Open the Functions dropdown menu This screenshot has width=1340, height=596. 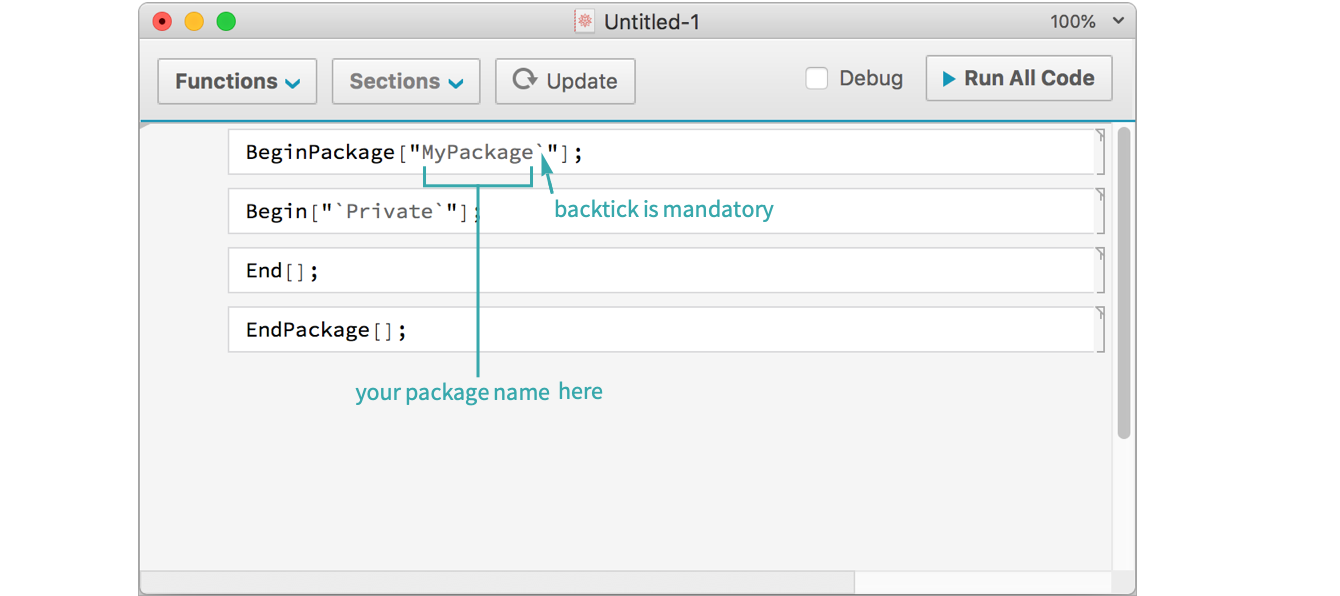(237, 81)
